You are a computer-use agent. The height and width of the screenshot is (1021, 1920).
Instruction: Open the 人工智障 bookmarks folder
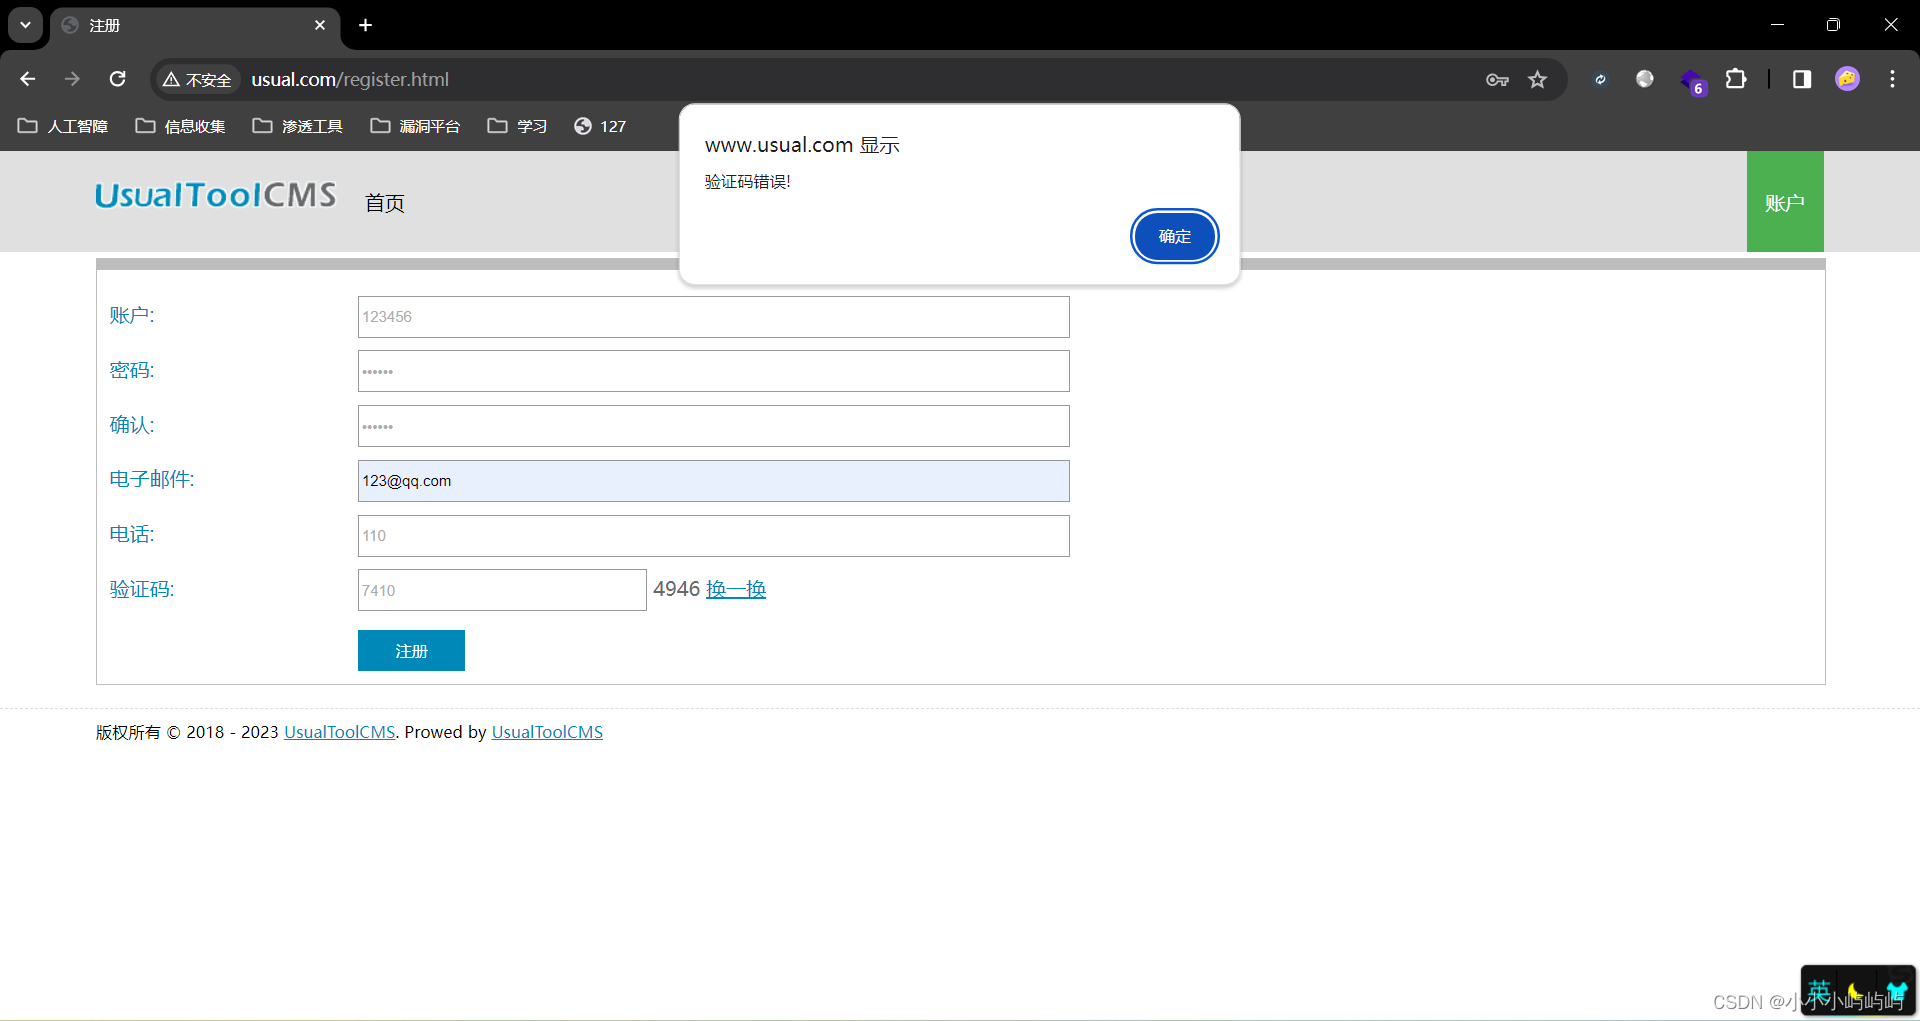point(63,126)
